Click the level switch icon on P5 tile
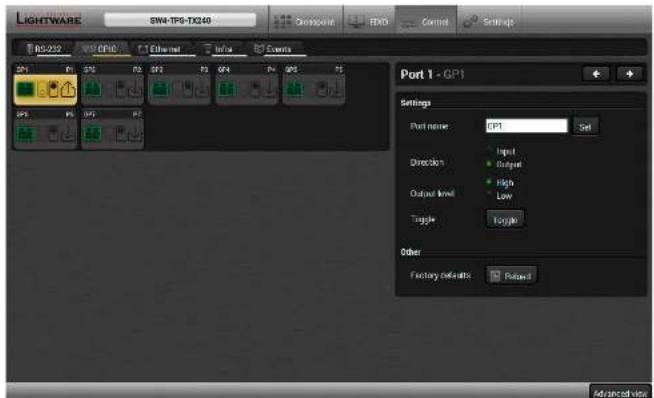 323,89
